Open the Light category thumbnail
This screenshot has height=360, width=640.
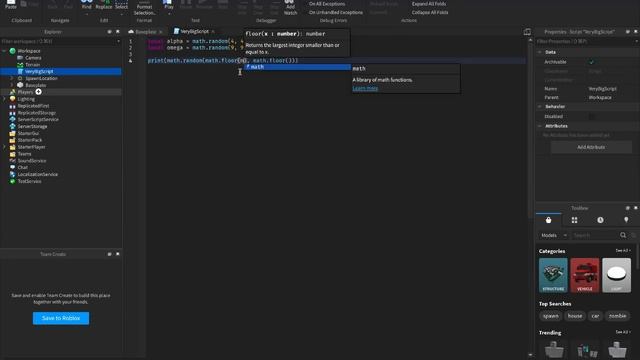616,275
